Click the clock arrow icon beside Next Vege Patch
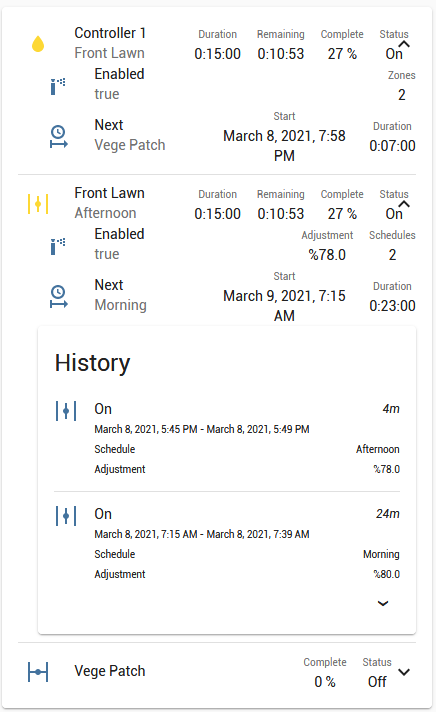This screenshot has height=712, width=436. pos(59,137)
